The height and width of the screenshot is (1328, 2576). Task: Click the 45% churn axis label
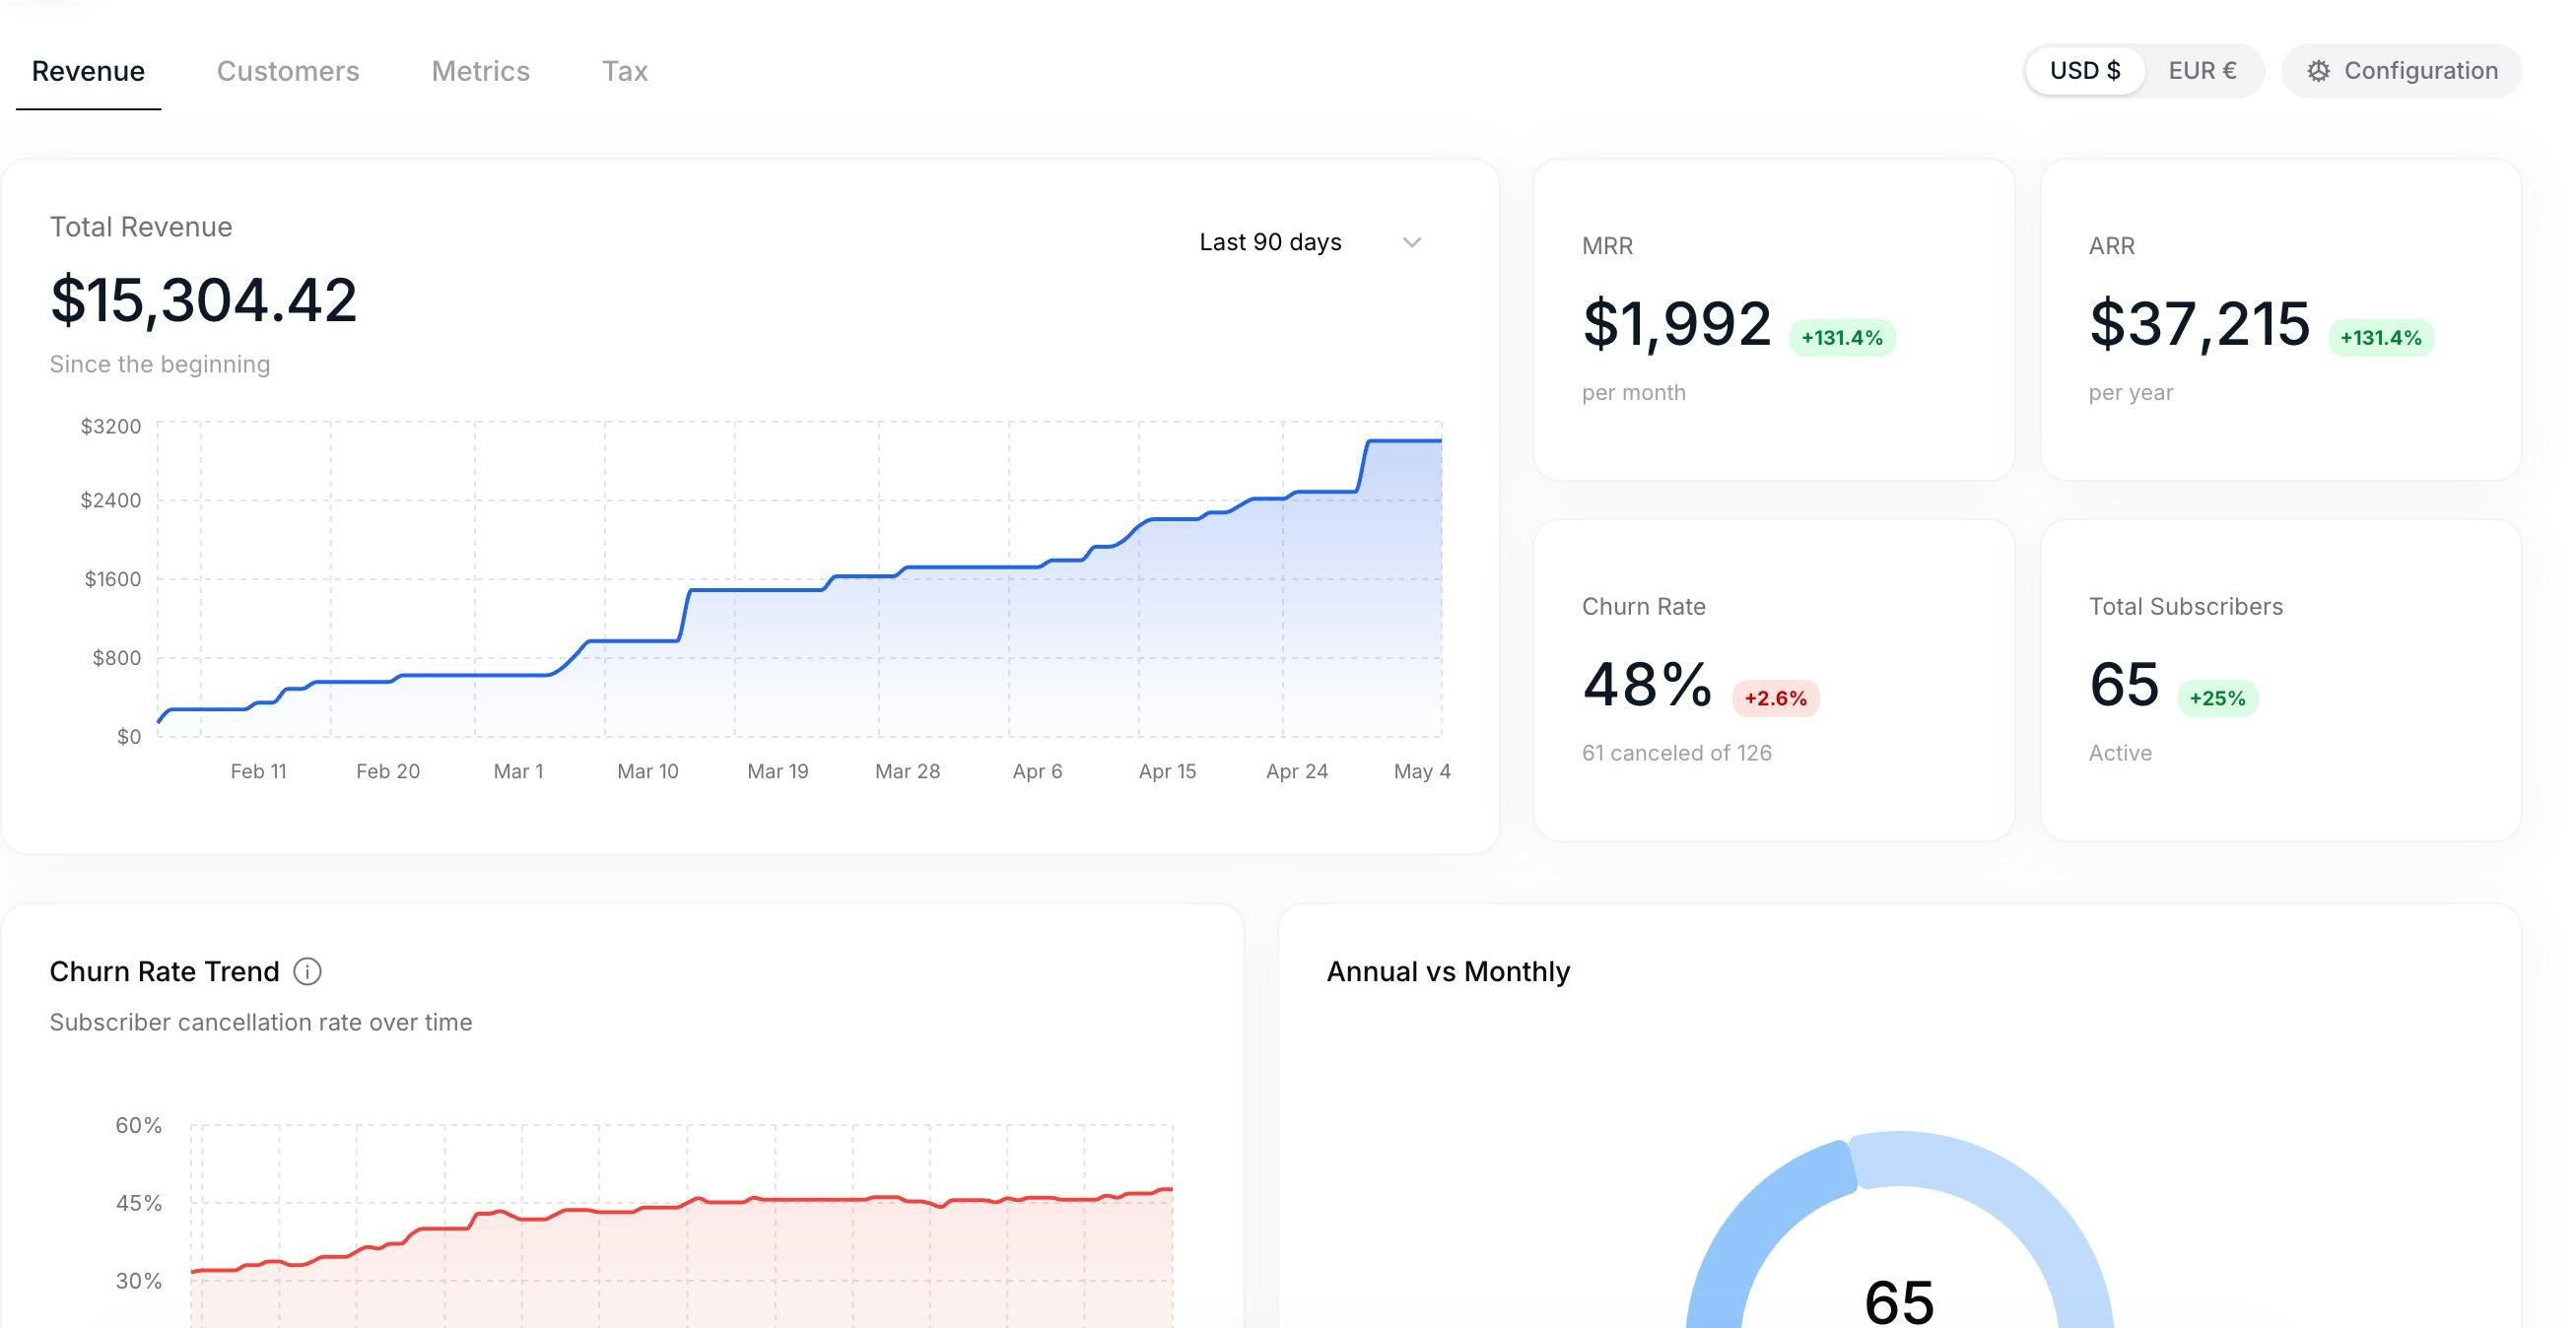click(x=138, y=1203)
